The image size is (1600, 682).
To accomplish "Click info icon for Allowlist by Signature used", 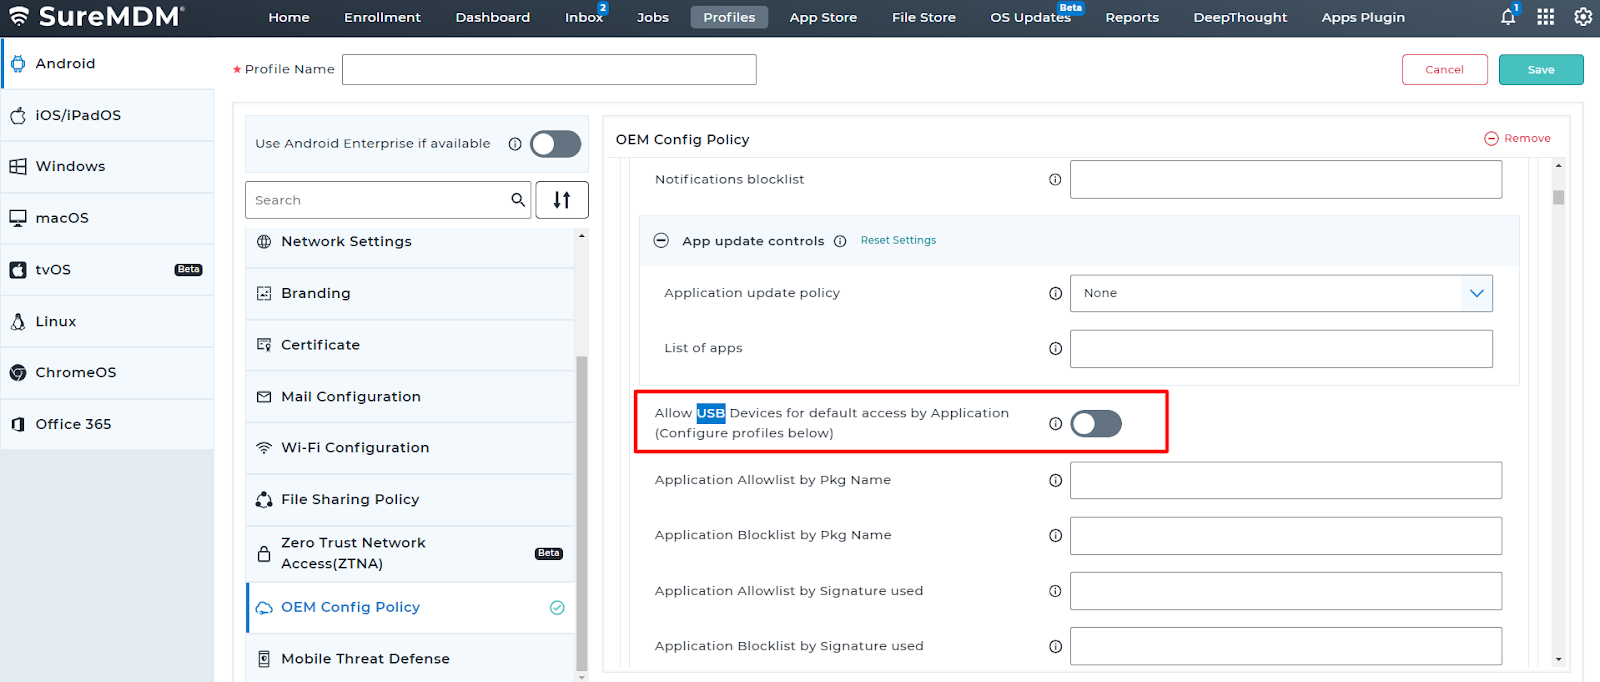I will pos(1055,591).
